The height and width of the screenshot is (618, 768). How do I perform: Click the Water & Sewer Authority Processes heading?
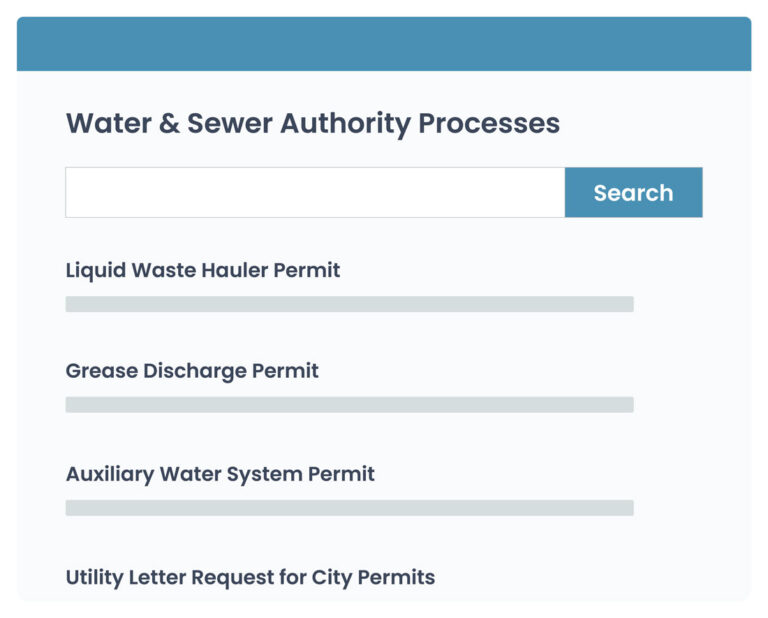click(312, 124)
